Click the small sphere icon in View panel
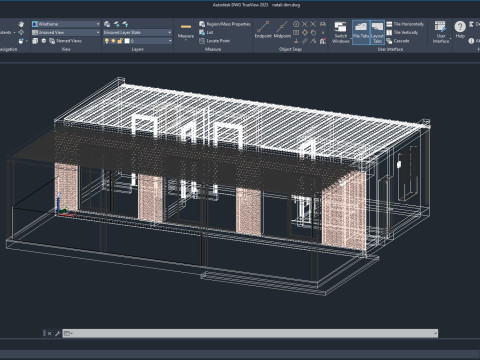This screenshot has width=480, height=360. (x=44, y=41)
